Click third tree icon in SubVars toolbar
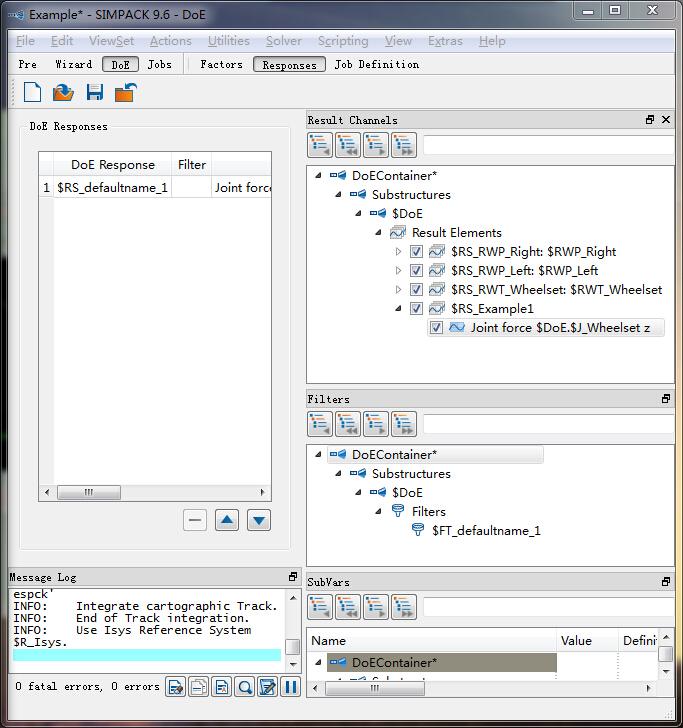 tap(376, 607)
